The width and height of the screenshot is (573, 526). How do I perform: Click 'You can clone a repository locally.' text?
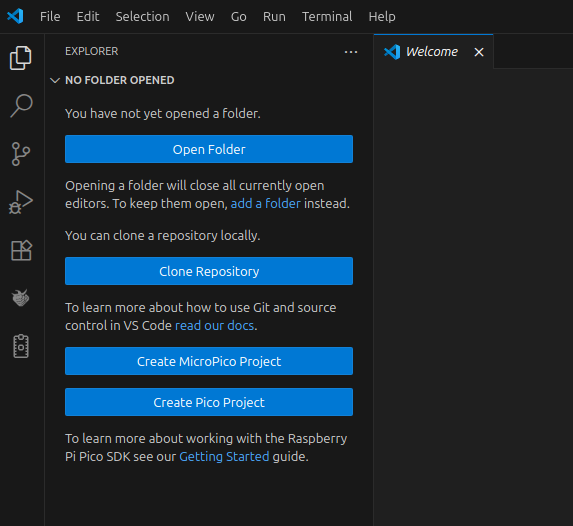pos(163,236)
